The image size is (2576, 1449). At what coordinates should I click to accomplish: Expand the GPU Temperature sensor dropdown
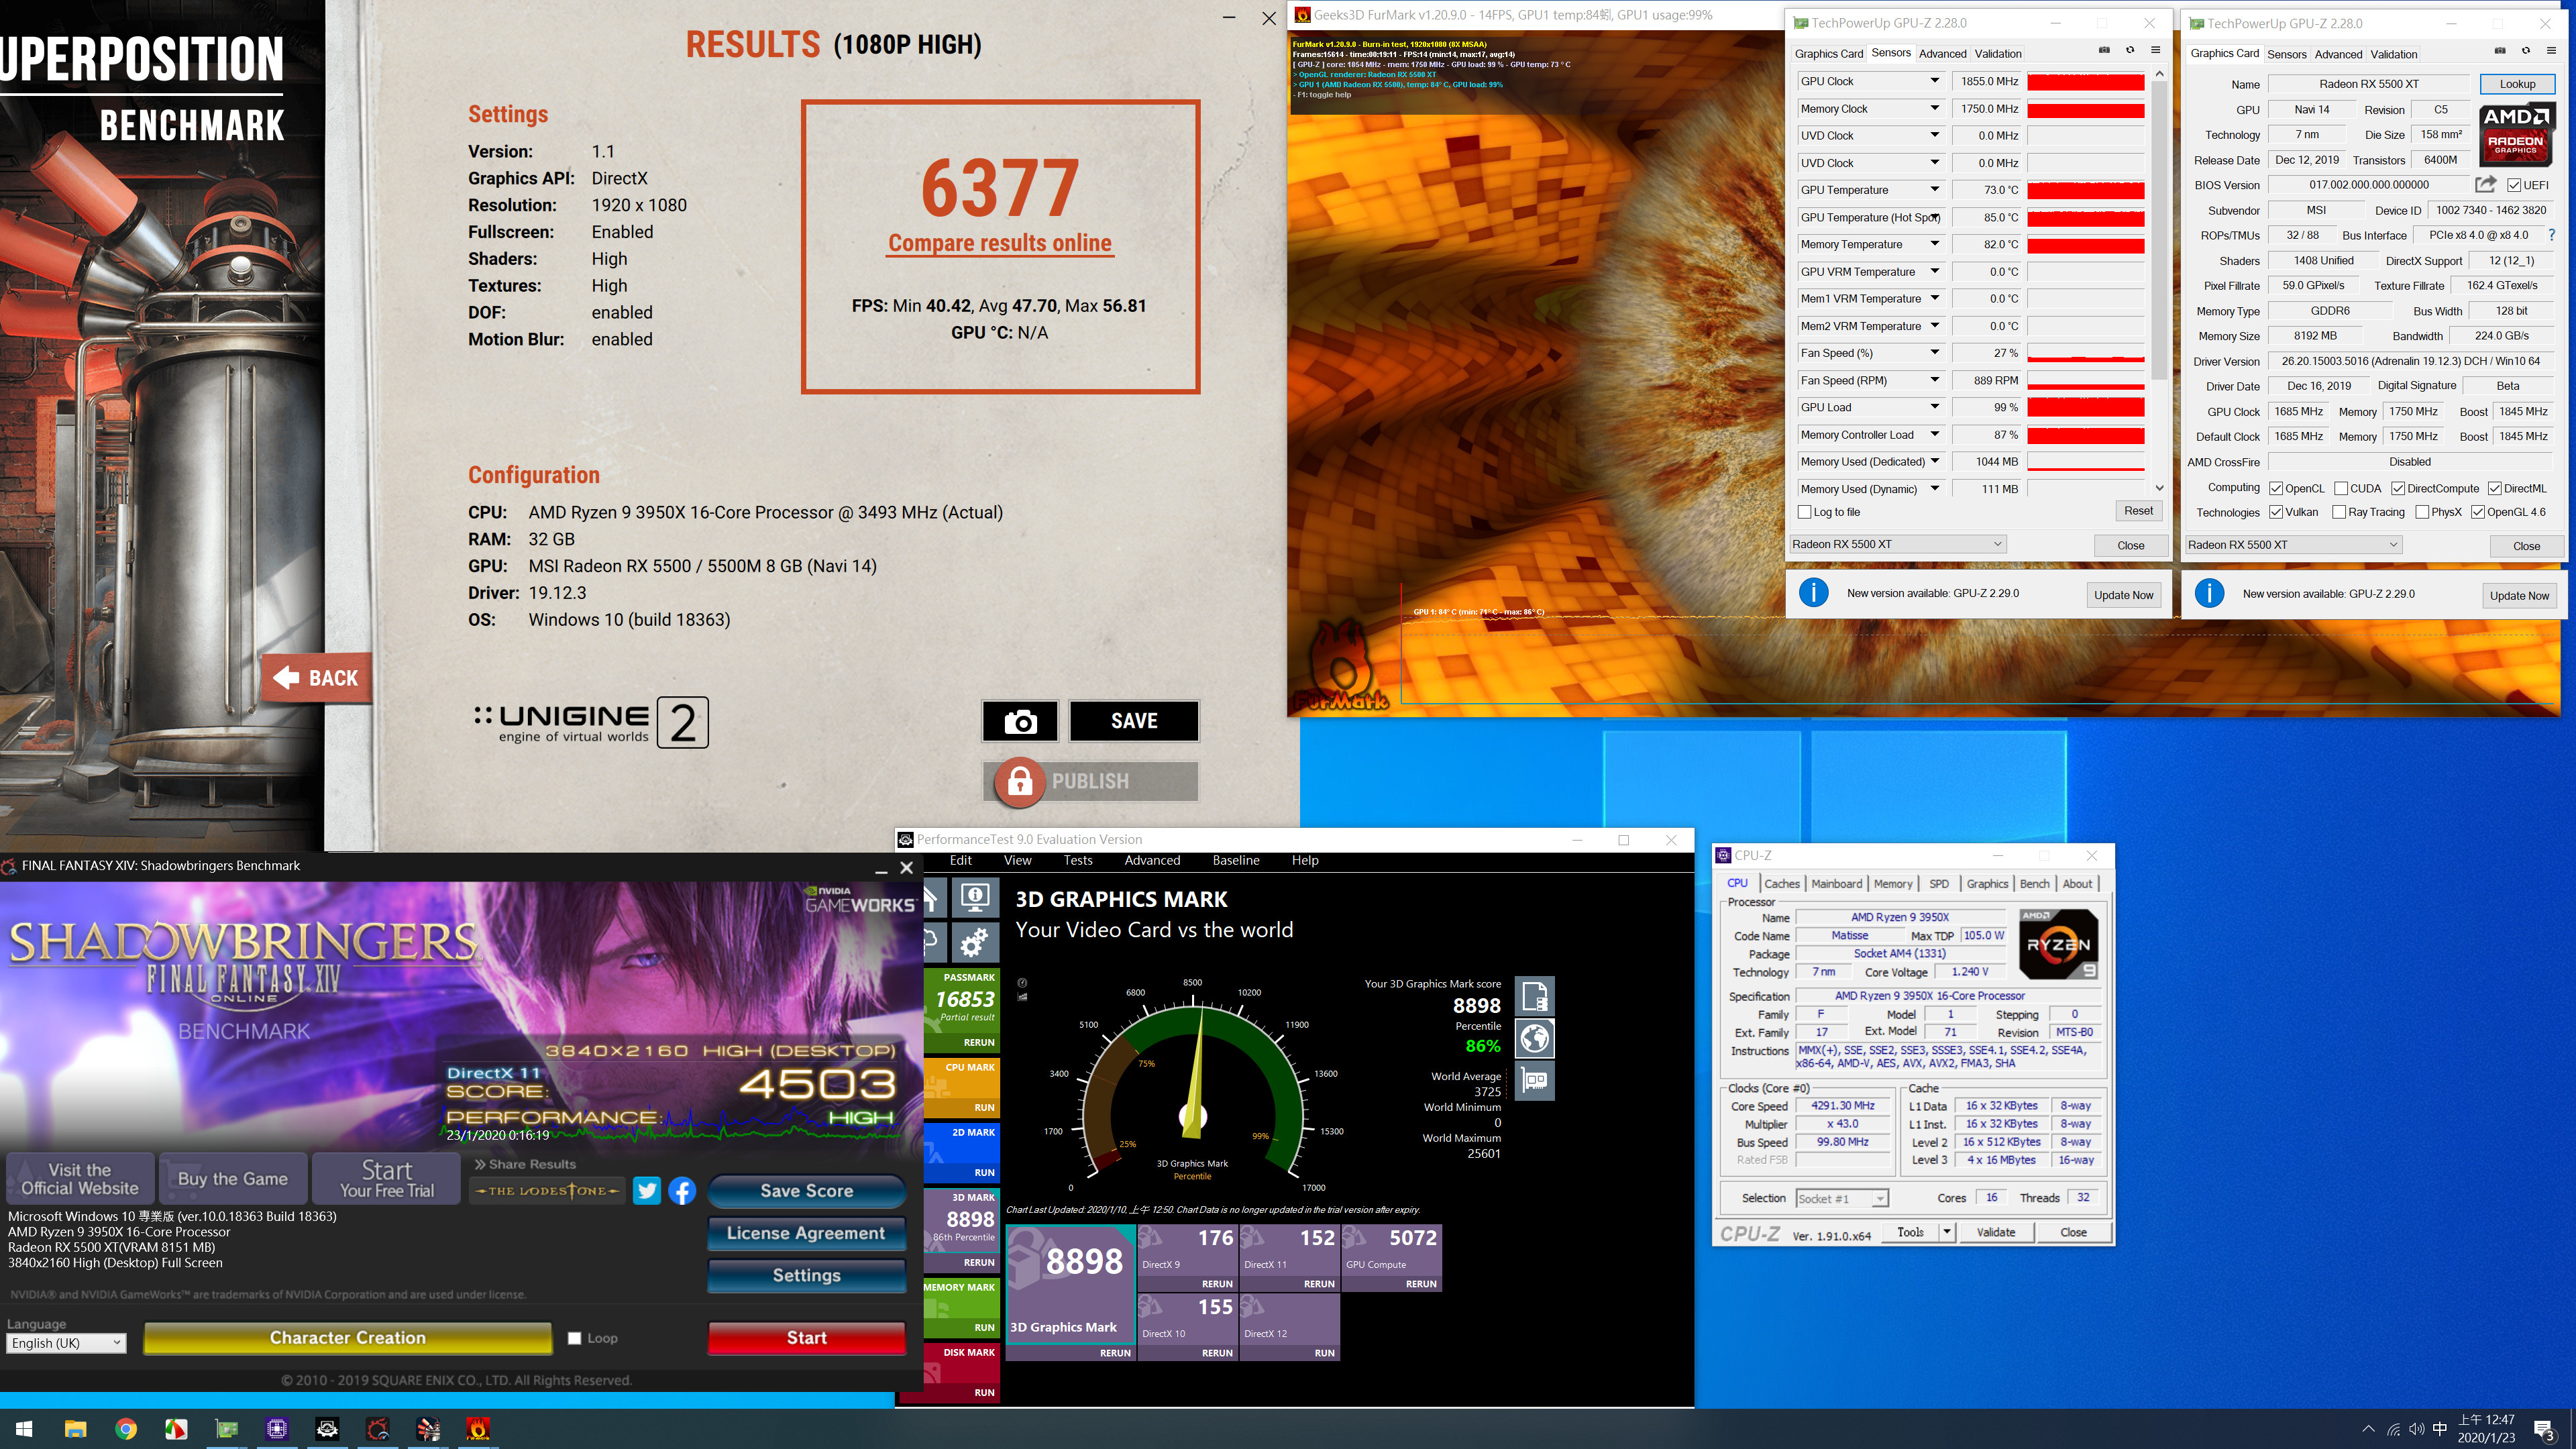coord(1934,189)
